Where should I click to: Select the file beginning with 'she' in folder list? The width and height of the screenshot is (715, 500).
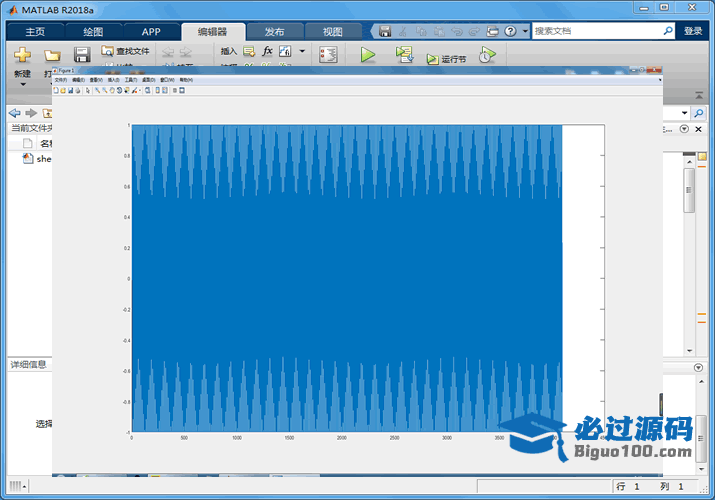pyautogui.click(x=37, y=159)
